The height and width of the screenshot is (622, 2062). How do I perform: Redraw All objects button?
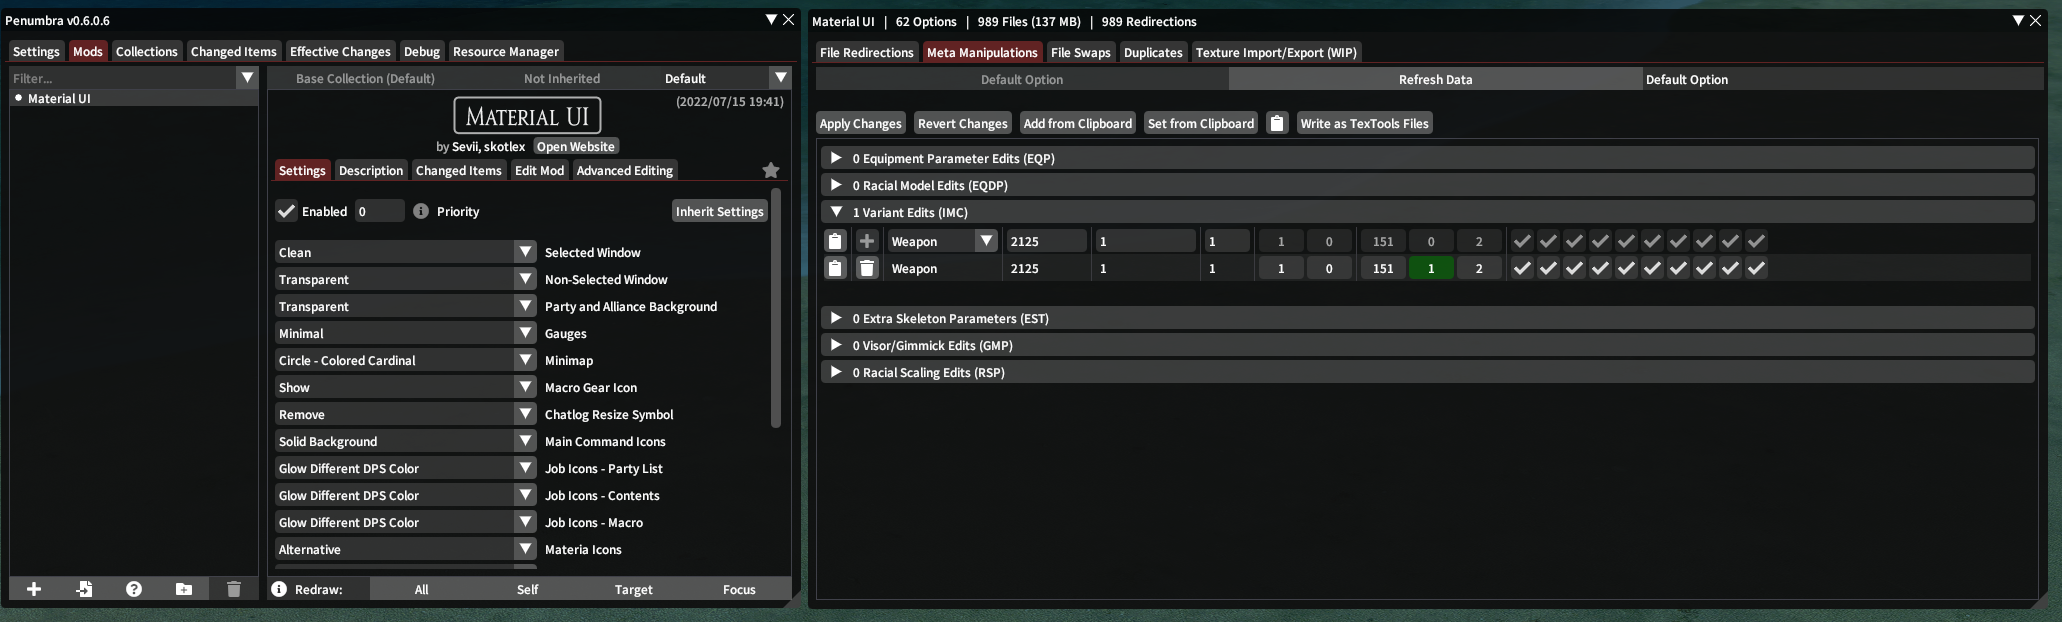[422, 589]
